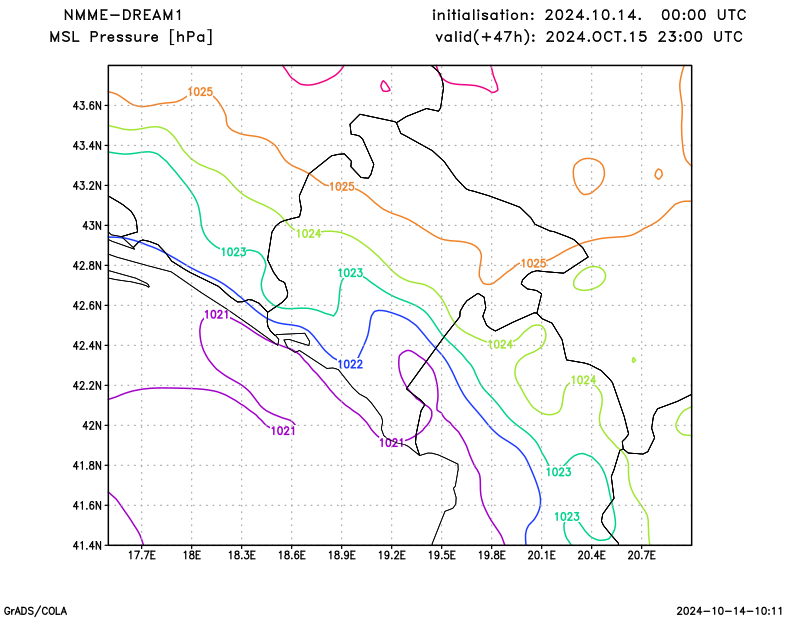
Task: Click the 18.3E longitude axis label
Action: [242, 556]
